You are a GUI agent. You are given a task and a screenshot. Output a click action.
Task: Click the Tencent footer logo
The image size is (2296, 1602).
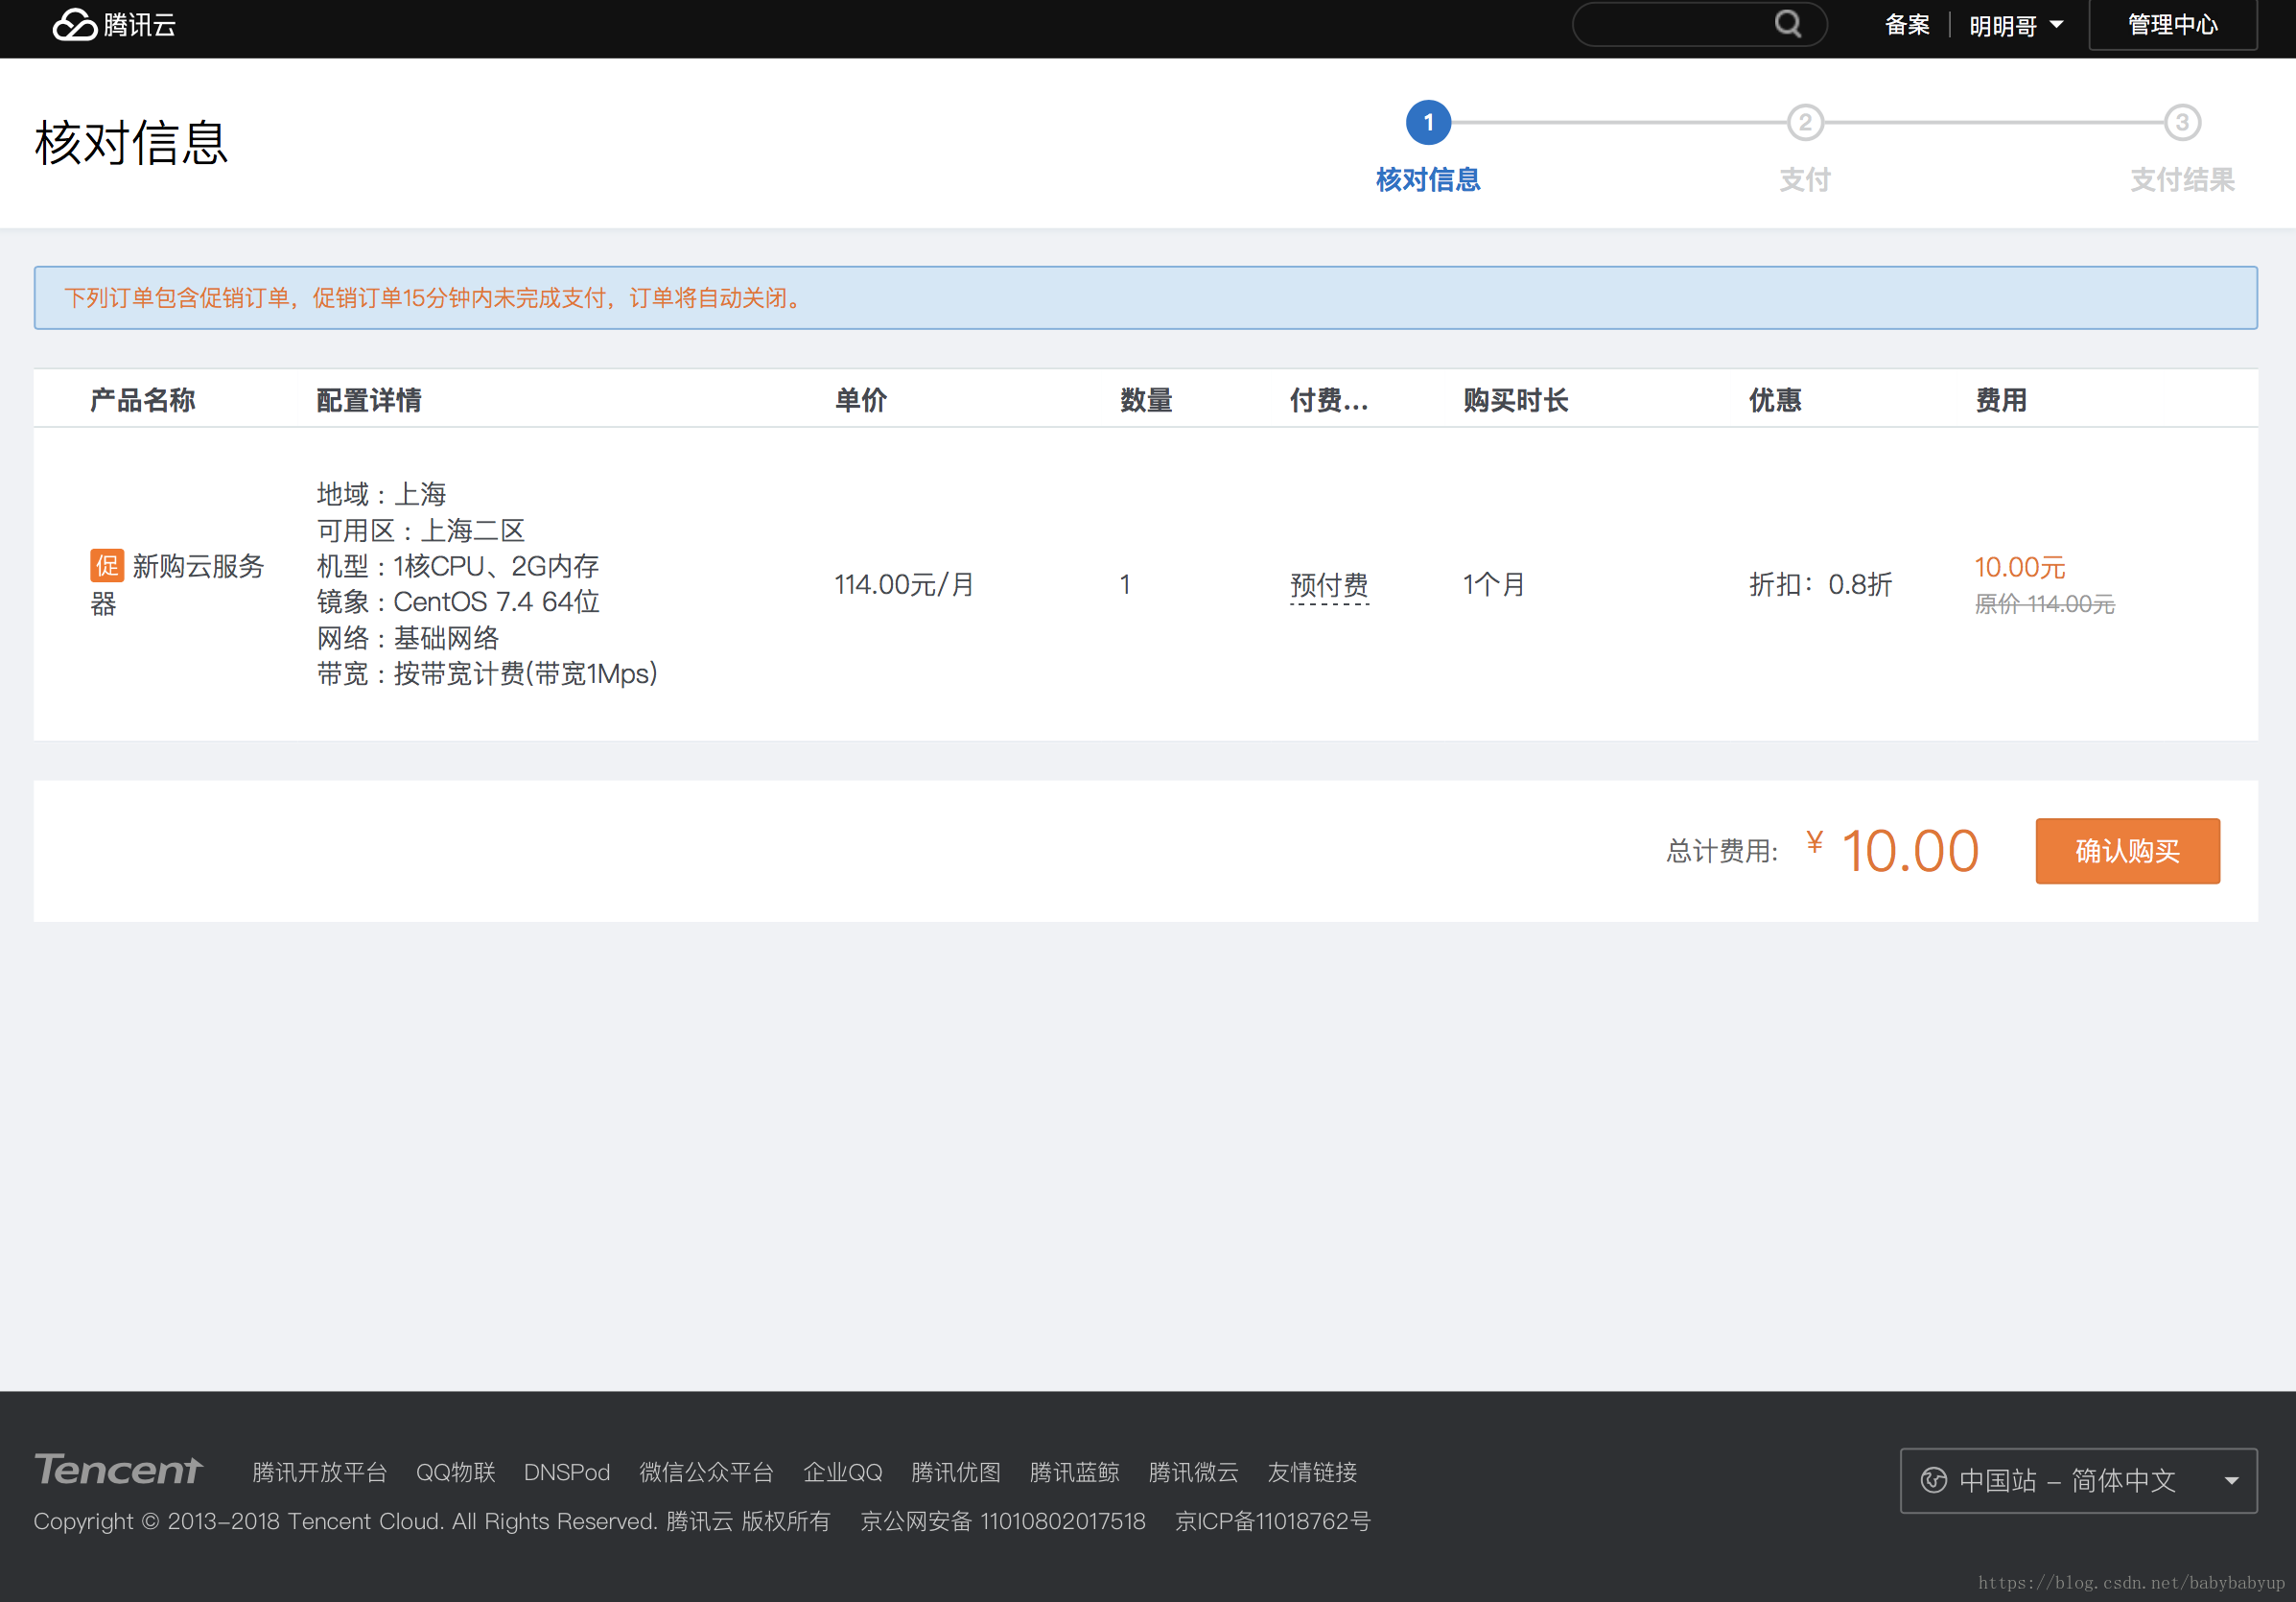pyautogui.click(x=118, y=1469)
